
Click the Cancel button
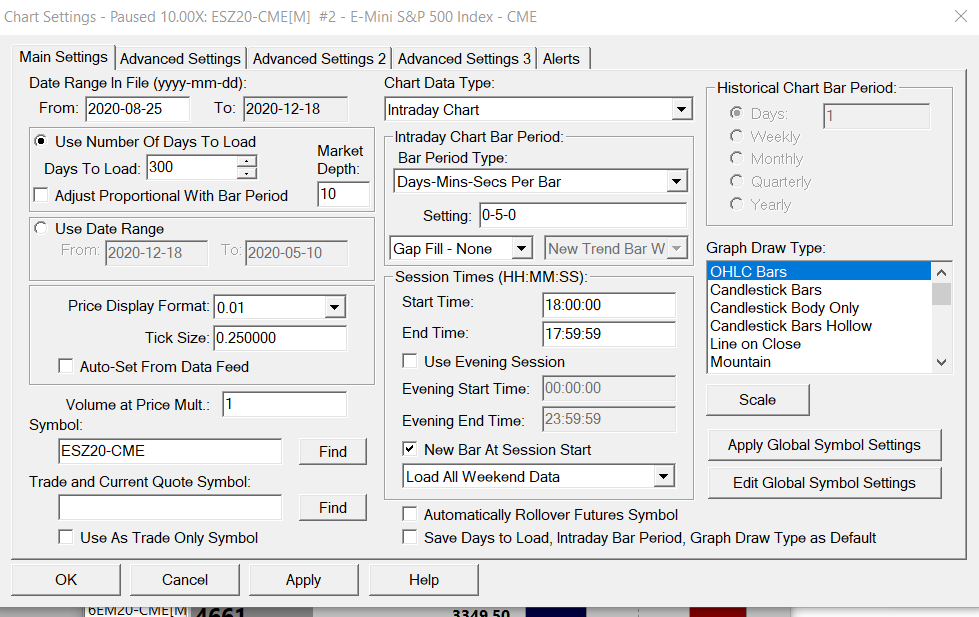click(185, 580)
